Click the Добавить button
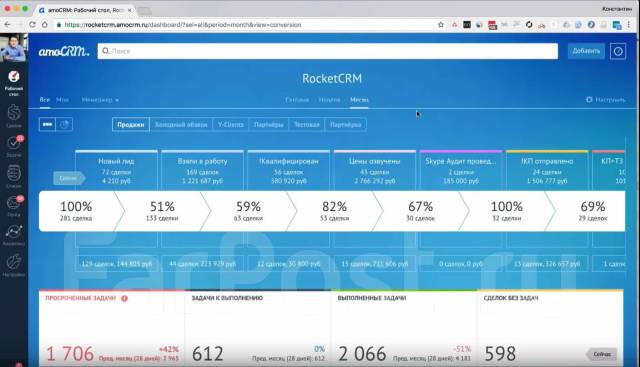Viewport: 640px width, 367px height. [x=586, y=51]
